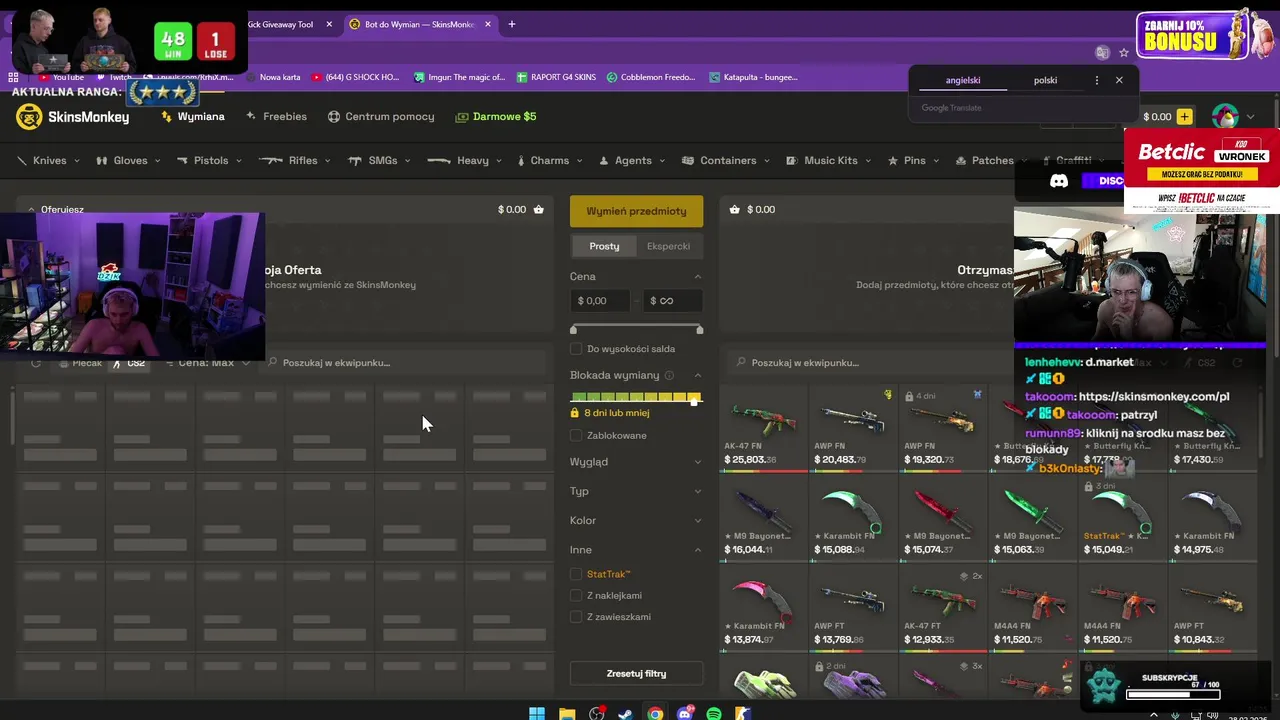Expand the Kolor filter section
Viewport: 1280px width, 720px height.
698,520
